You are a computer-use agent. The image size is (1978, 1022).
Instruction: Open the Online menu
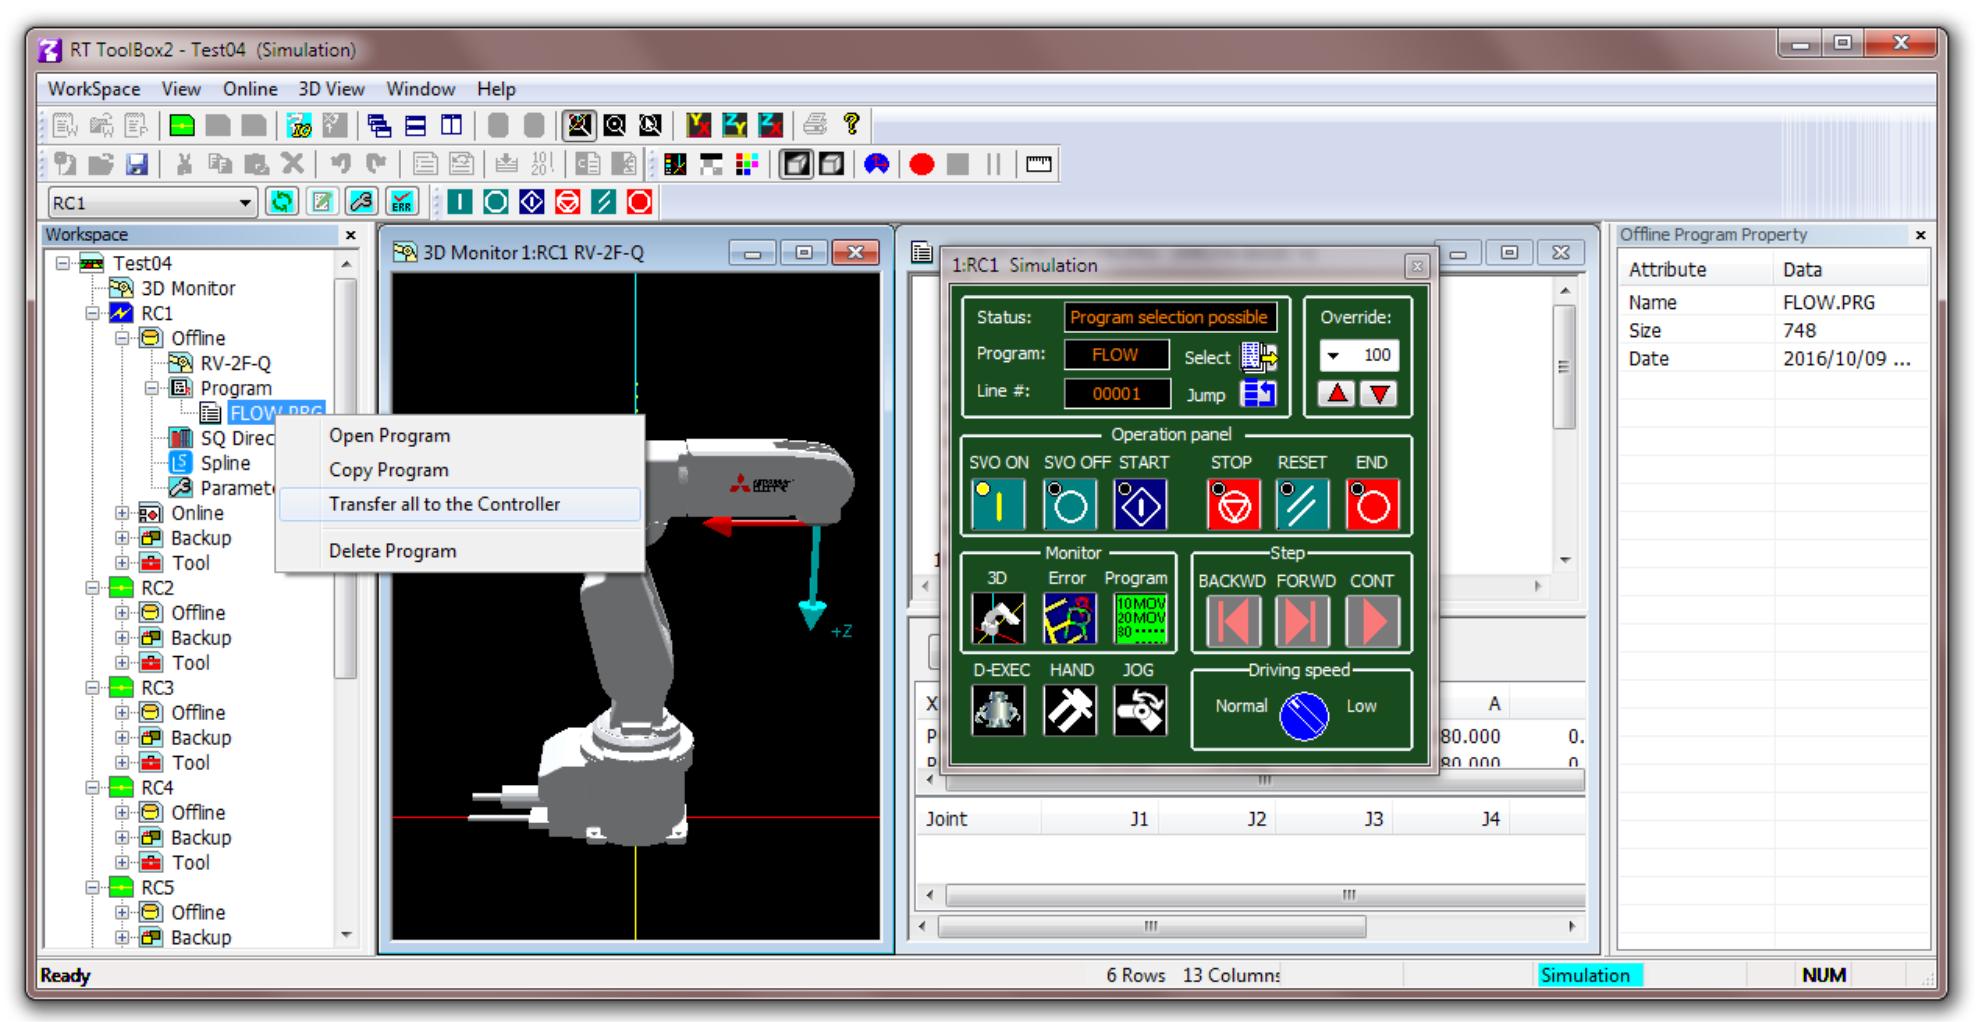click(250, 89)
